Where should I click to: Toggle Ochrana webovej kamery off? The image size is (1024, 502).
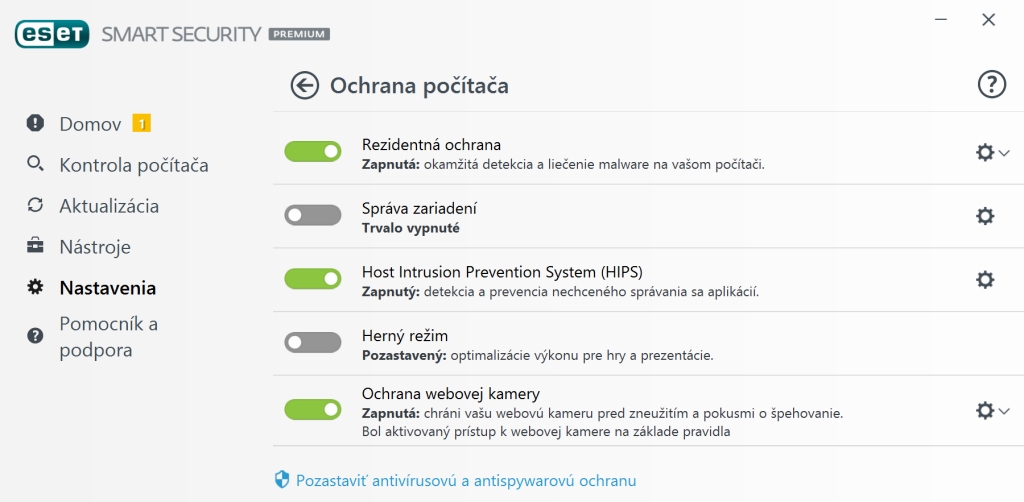(x=313, y=409)
